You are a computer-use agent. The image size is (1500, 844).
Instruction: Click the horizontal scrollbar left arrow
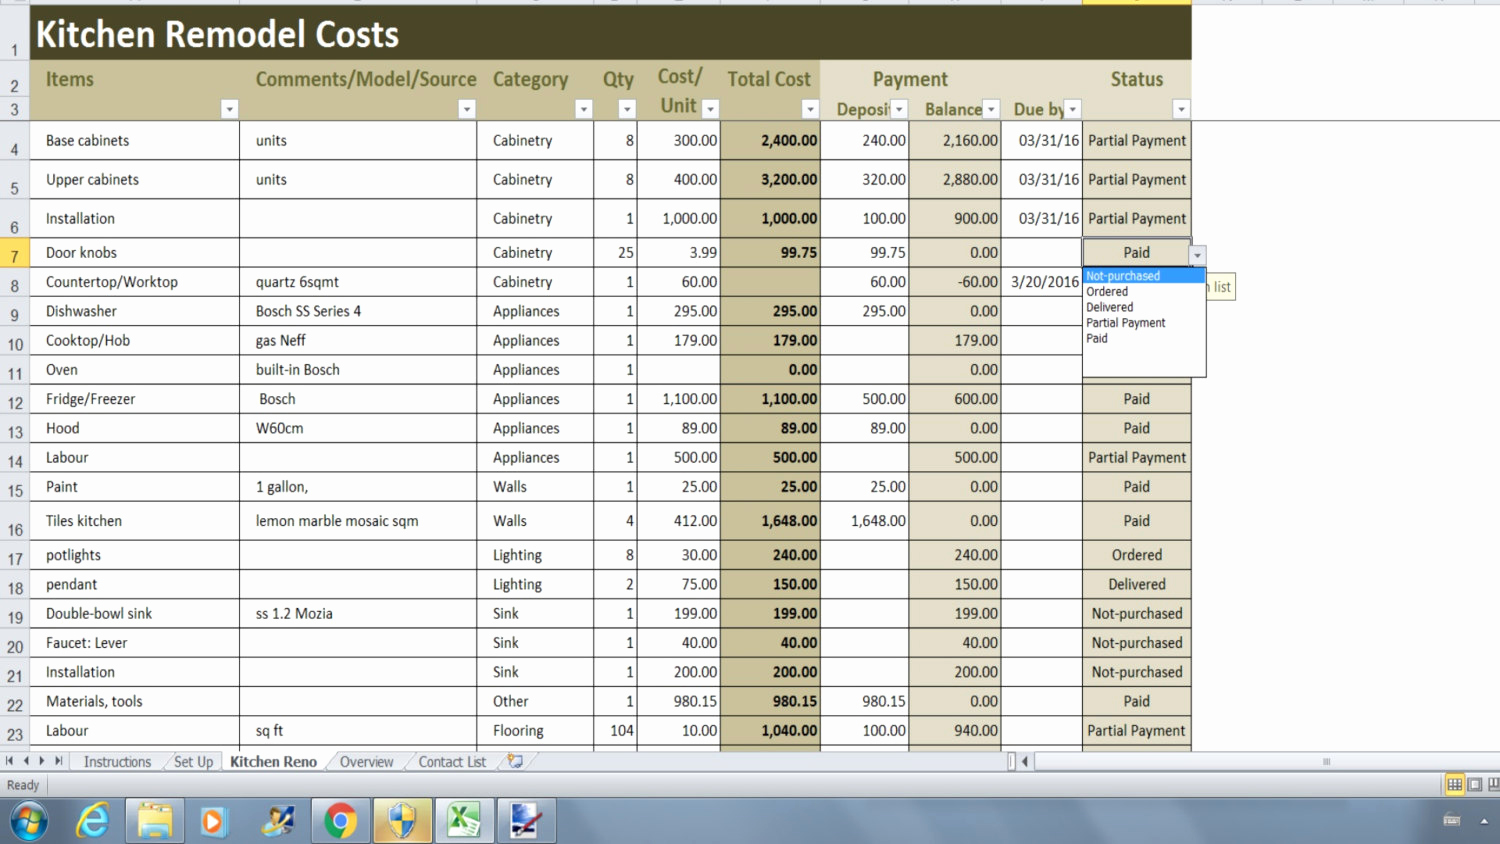click(x=1025, y=761)
